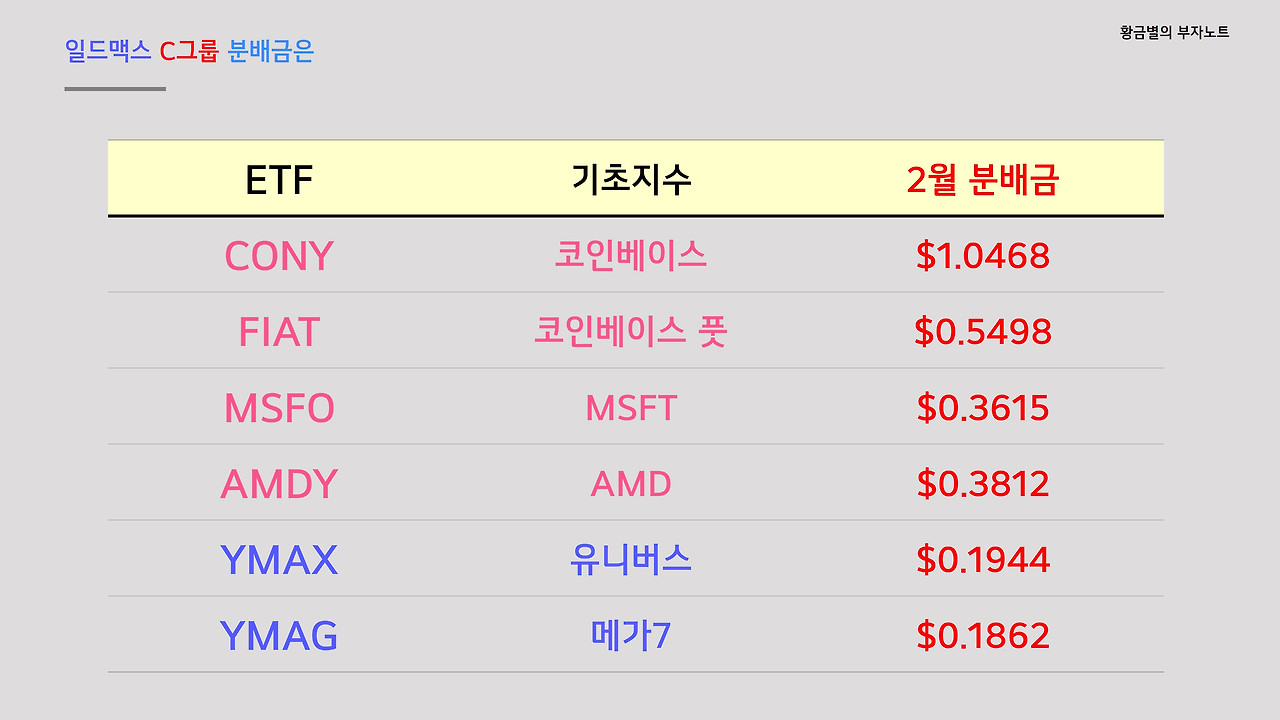Viewport: 1280px width, 720px height.
Task: Click the FIAT ETF ticker
Action: click(x=278, y=332)
